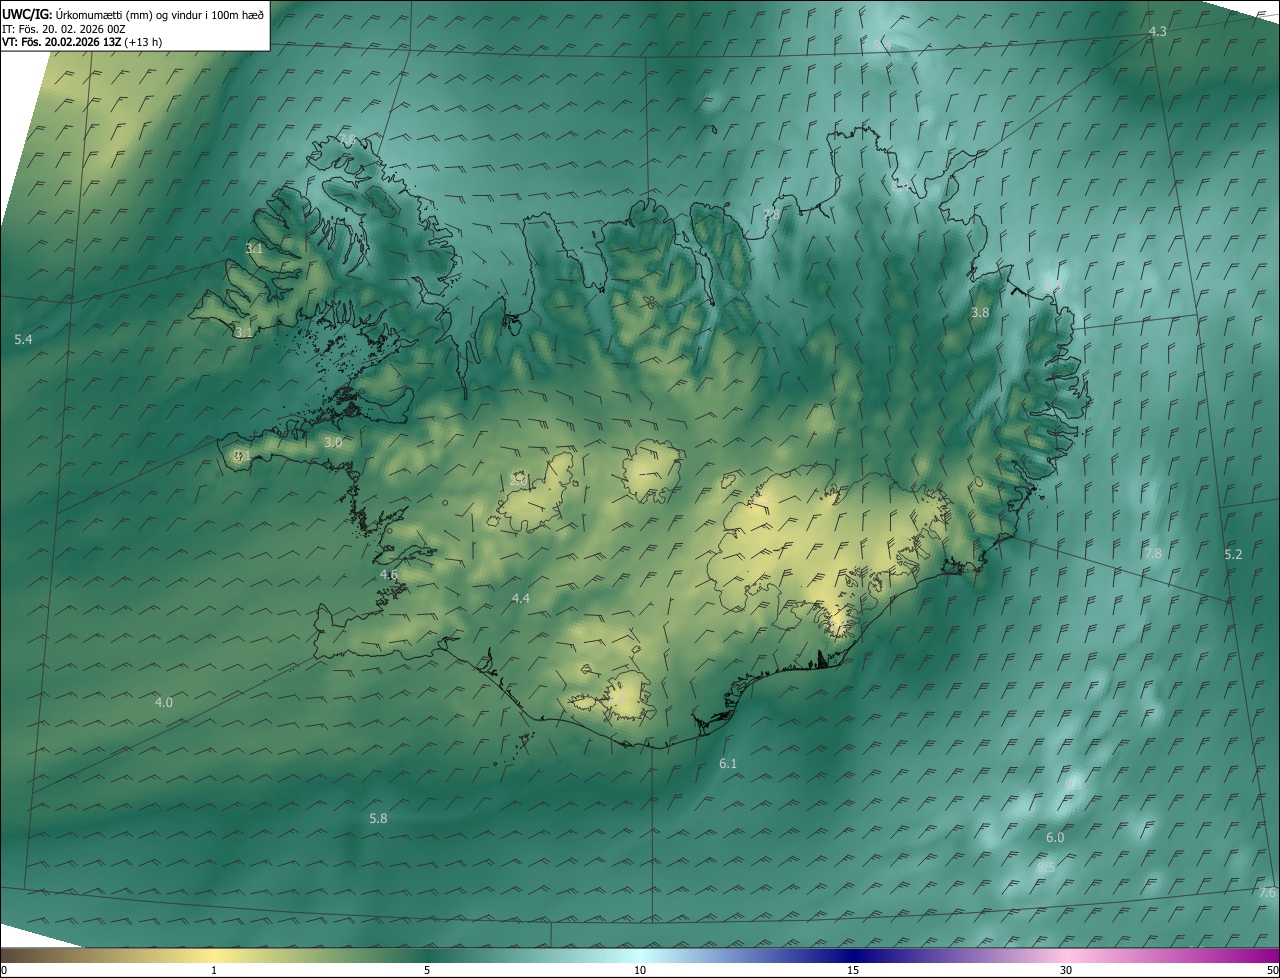The width and height of the screenshot is (1280, 978).
Task: Click the 6.0 value label on the map
Action: tap(1055, 838)
